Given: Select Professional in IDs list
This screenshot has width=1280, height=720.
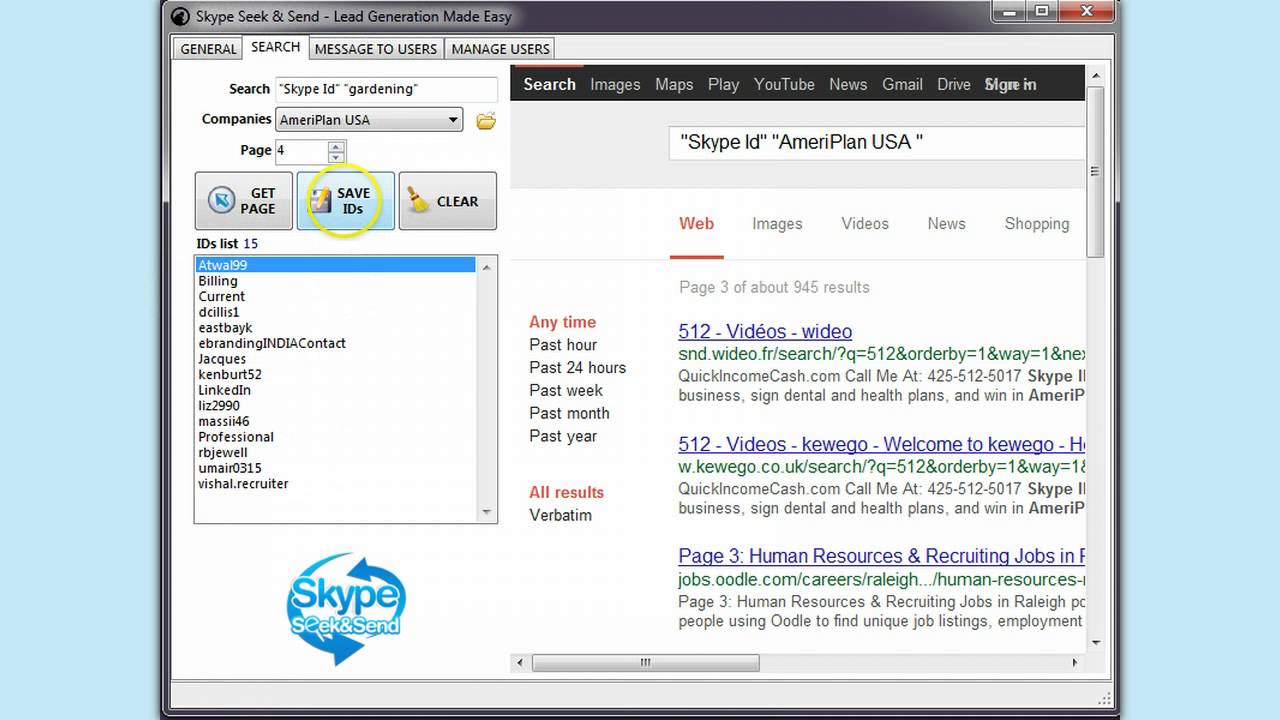Looking at the screenshot, I should pos(335,437).
